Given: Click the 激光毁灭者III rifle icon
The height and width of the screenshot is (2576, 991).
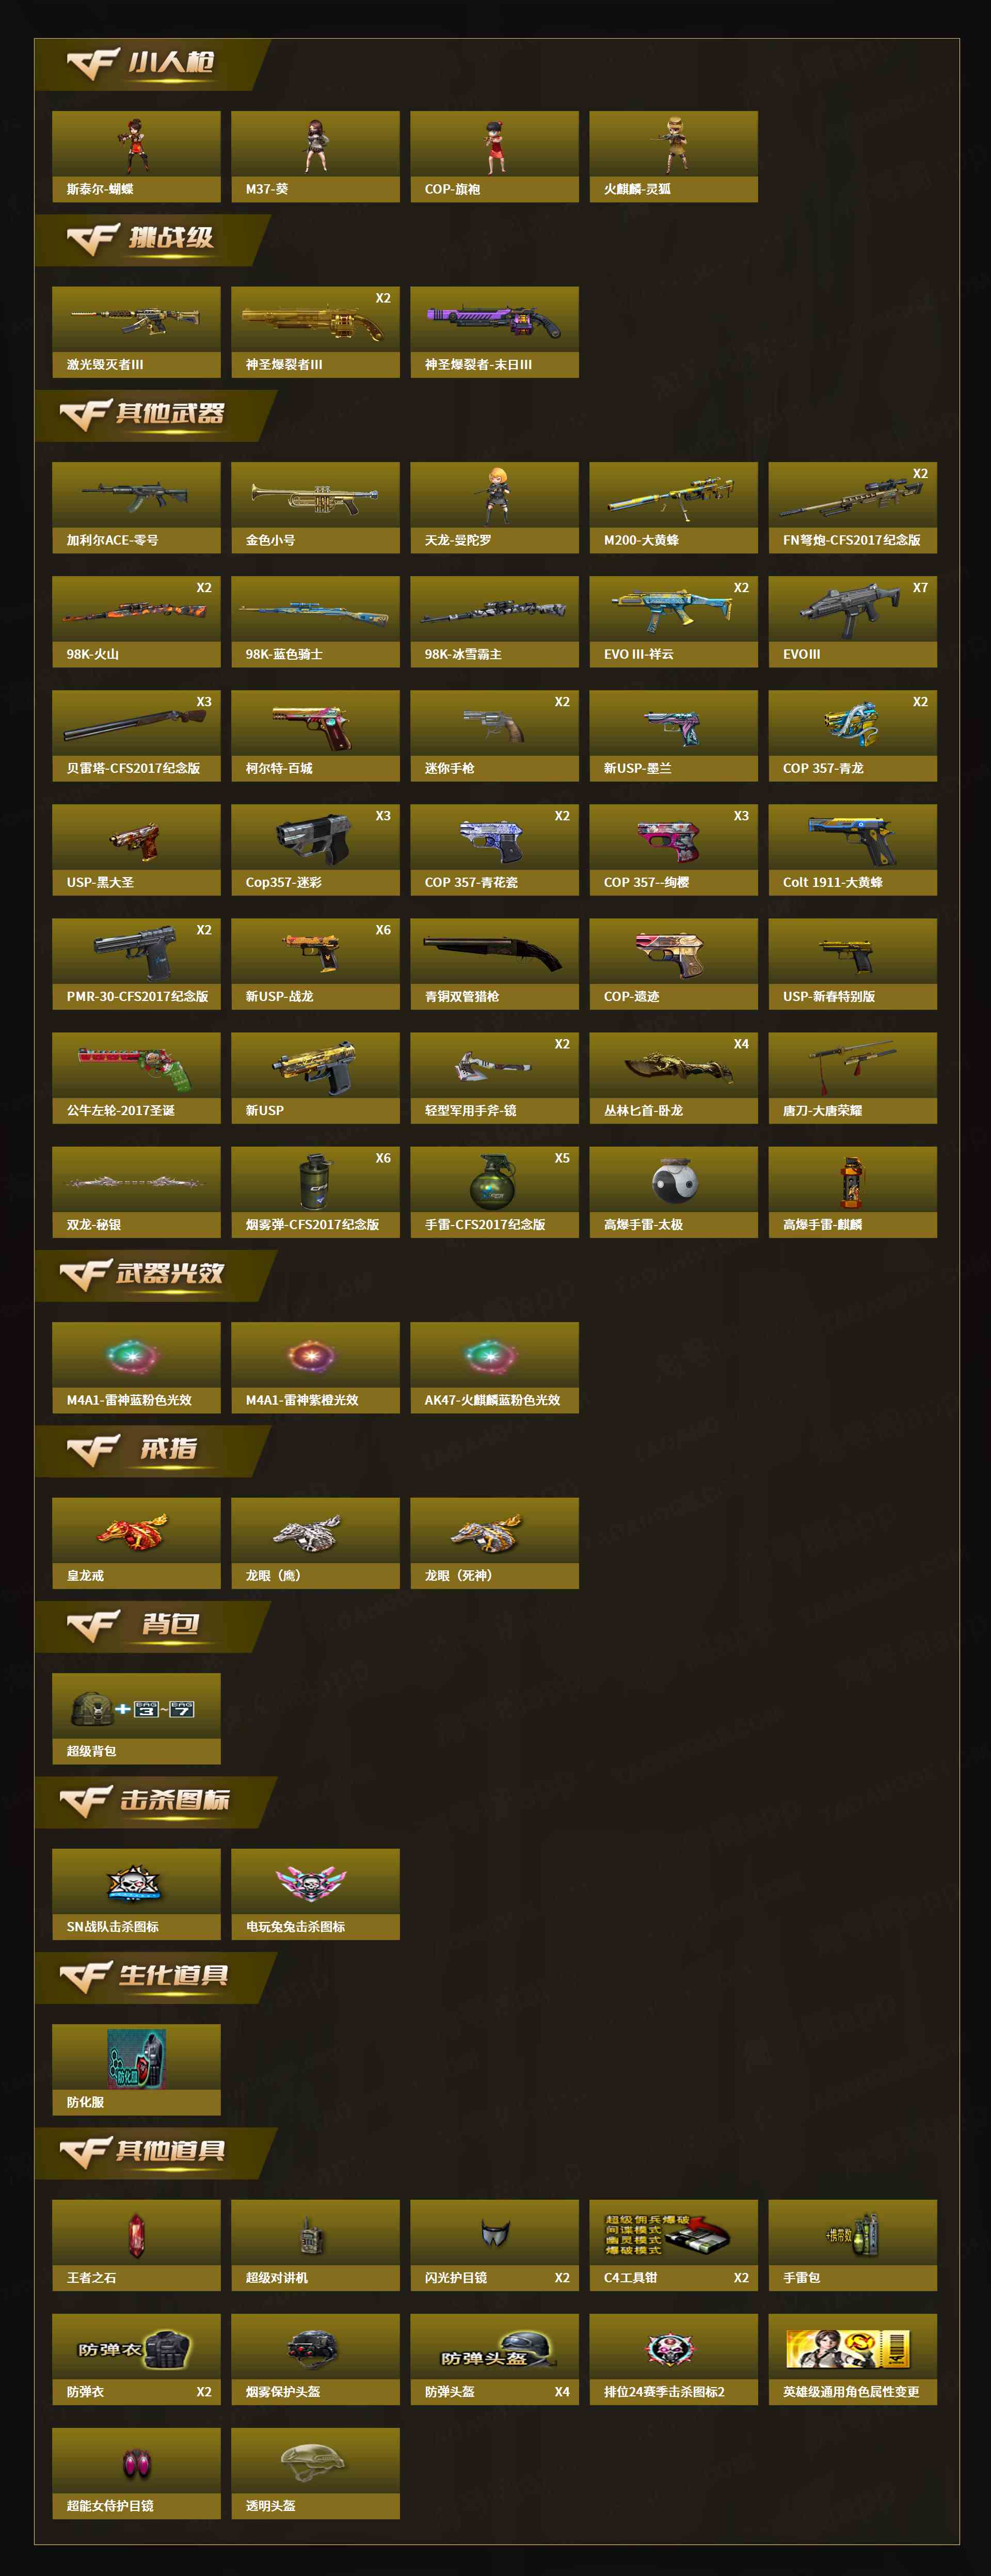Looking at the screenshot, I should [x=136, y=332].
